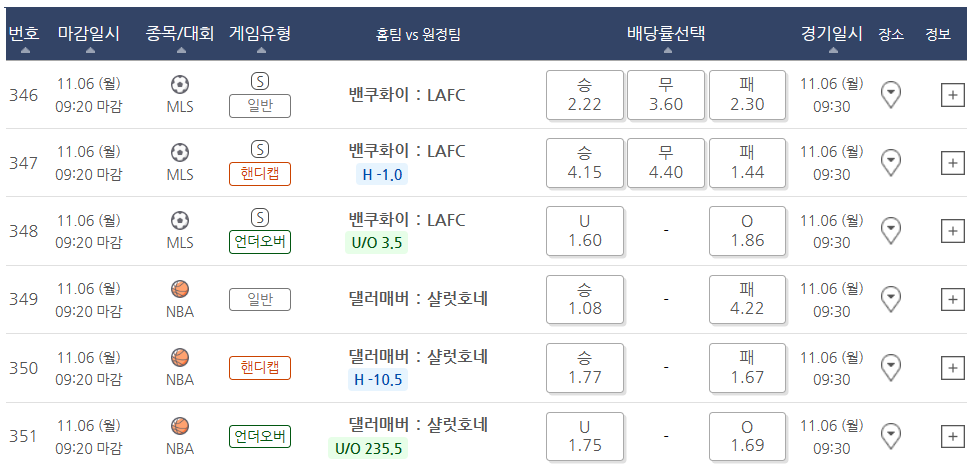
Task: Sort by 마감일시 column header
Action: (x=89, y=33)
